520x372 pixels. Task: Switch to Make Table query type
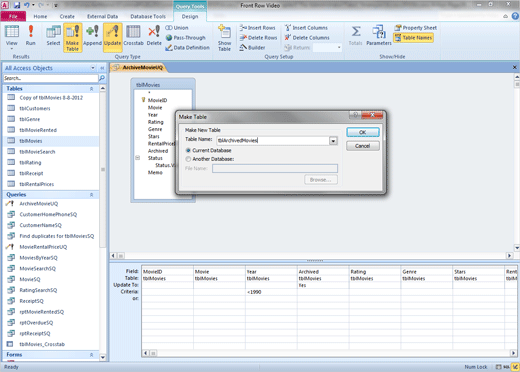(x=72, y=38)
